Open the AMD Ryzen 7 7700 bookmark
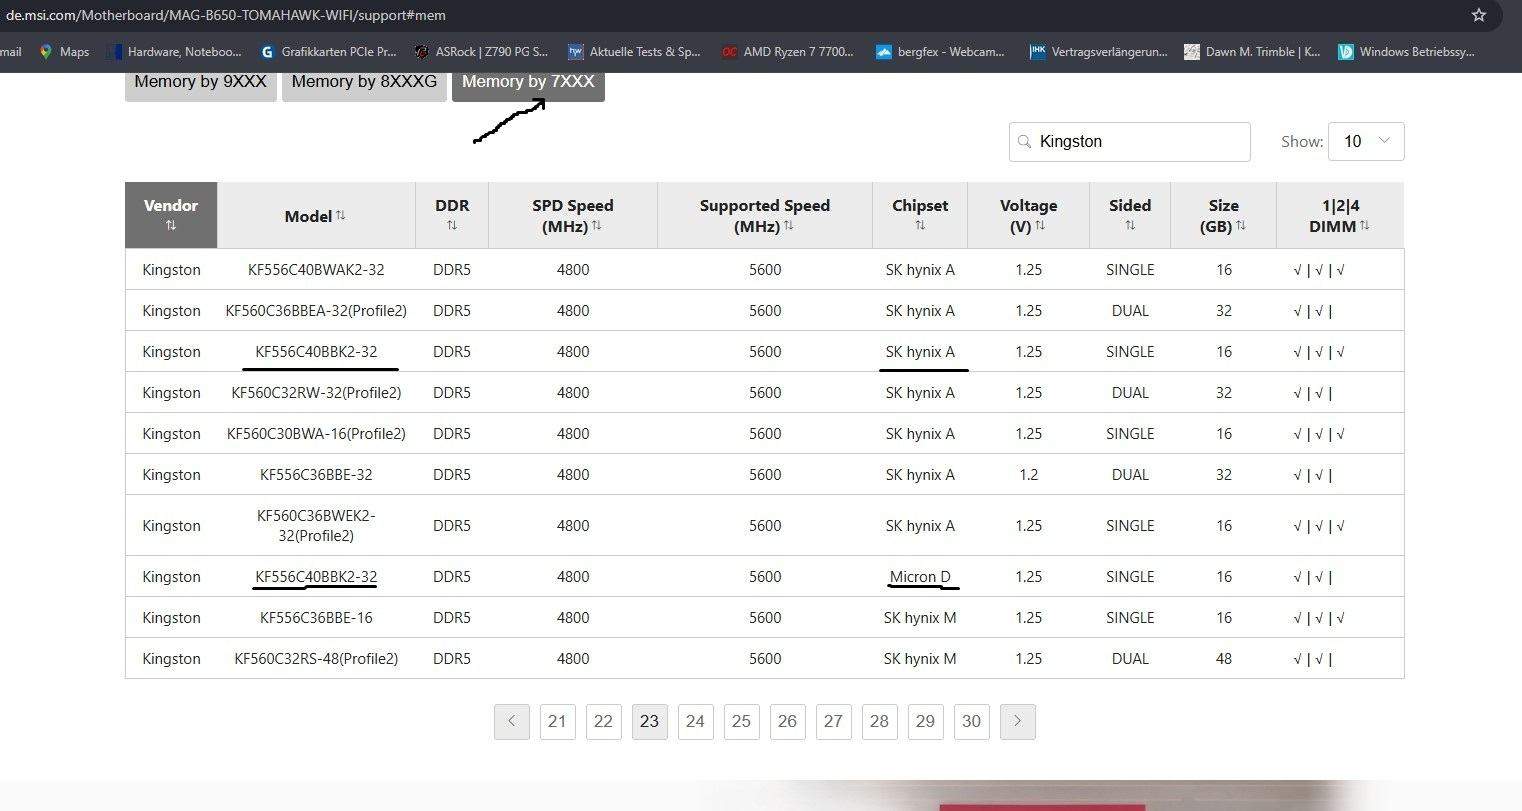 [x=788, y=52]
